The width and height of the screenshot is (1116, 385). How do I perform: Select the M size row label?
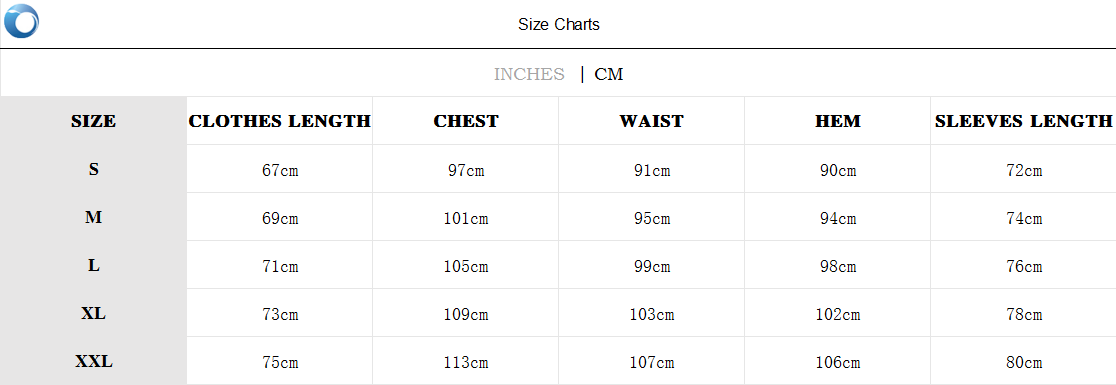(93, 217)
